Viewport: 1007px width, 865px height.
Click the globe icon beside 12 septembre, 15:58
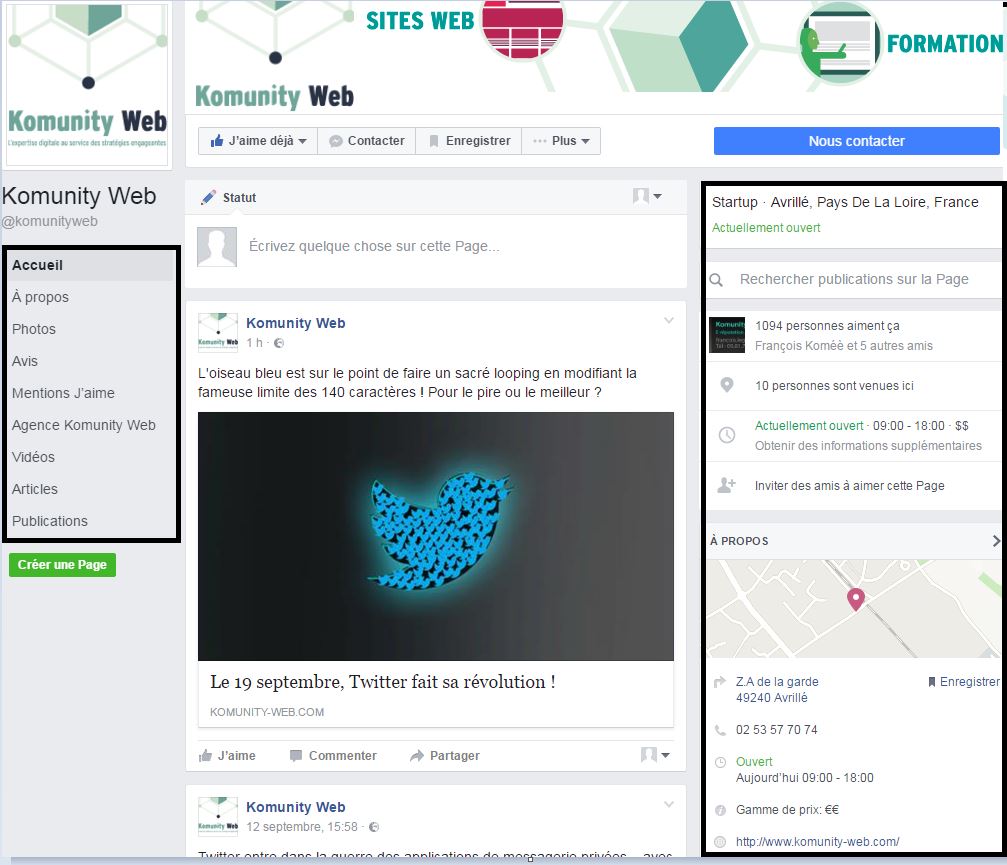(x=374, y=827)
